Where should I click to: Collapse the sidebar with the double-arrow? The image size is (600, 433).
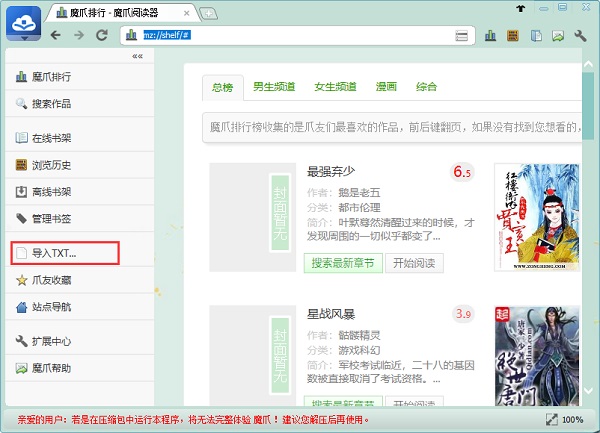[137, 57]
